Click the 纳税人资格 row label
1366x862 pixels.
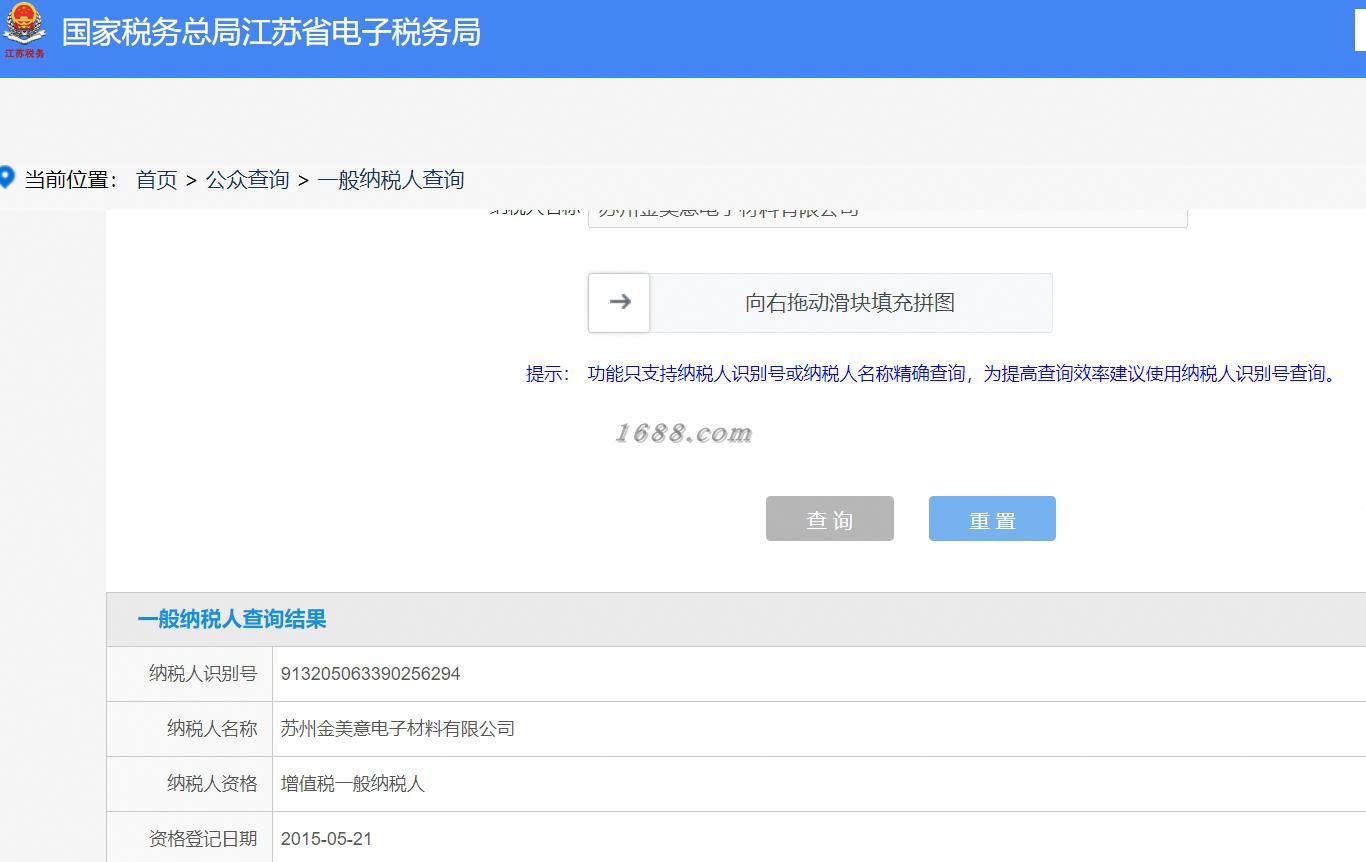pos(212,784)
